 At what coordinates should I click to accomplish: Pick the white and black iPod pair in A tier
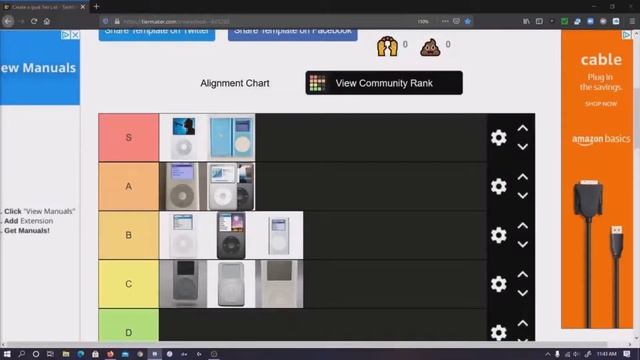click(231, 186)
